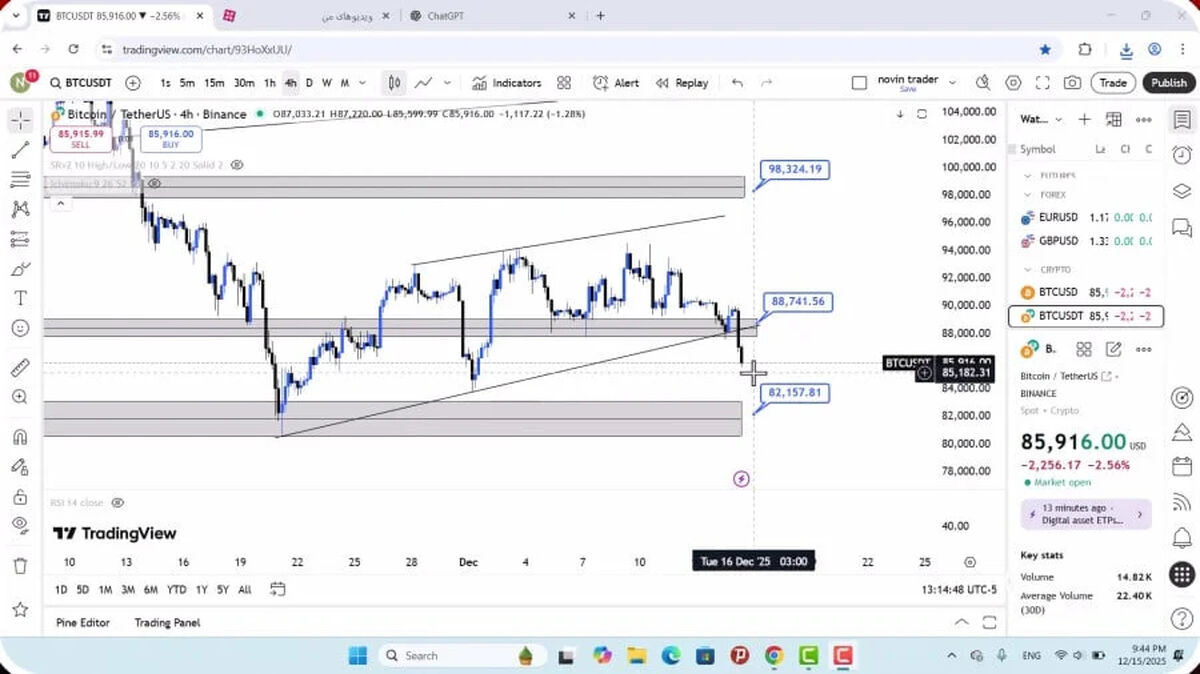The width and height of the screenshot is (1200, 674).
Task: Open the novin trader layout dropdown
Action: pyautogui.click(x=952, y=82)
